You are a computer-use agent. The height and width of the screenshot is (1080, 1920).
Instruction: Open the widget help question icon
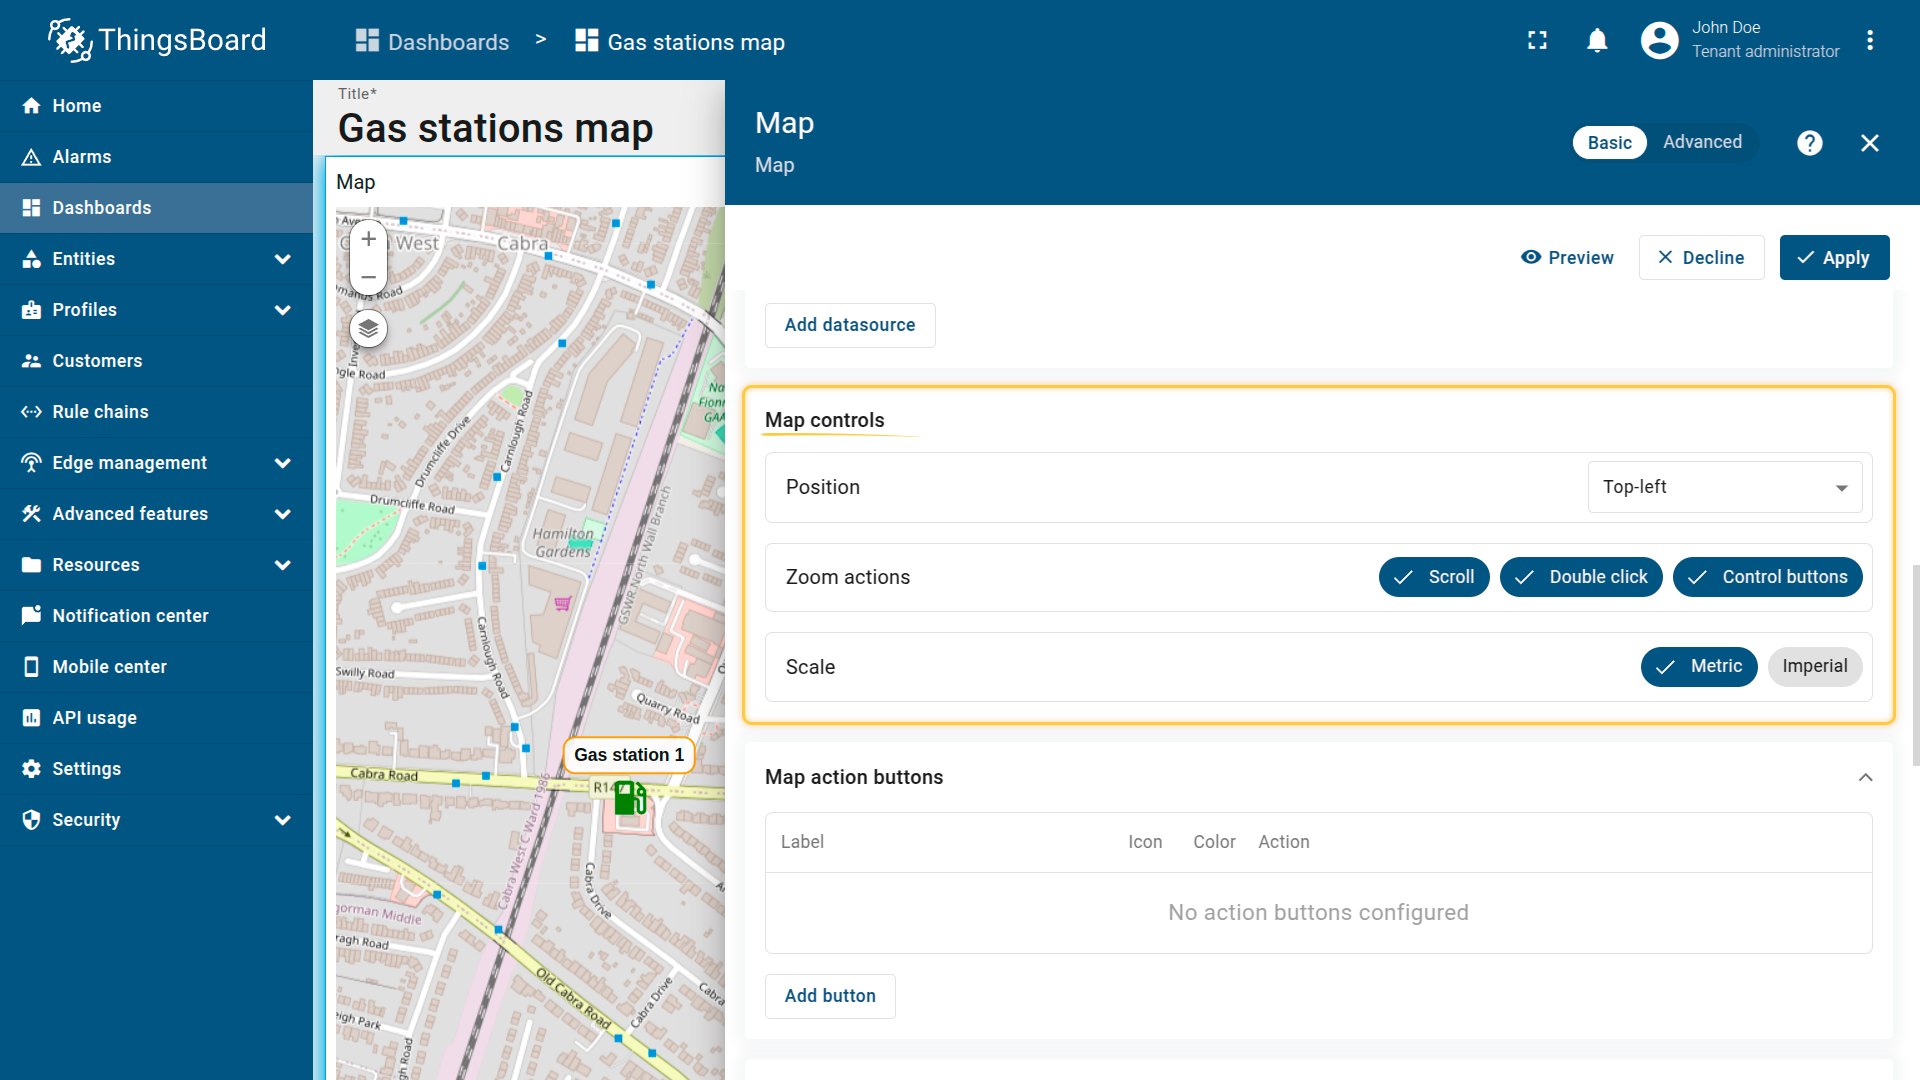pos(1809,143)
